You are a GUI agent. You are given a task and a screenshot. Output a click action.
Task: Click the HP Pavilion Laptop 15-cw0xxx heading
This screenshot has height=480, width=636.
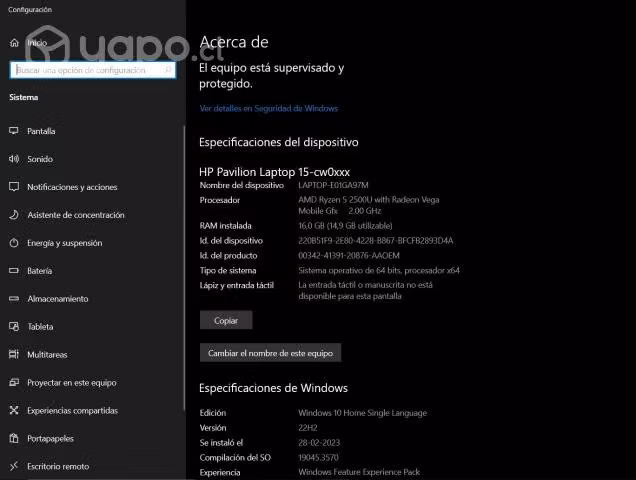click(275, 172)
